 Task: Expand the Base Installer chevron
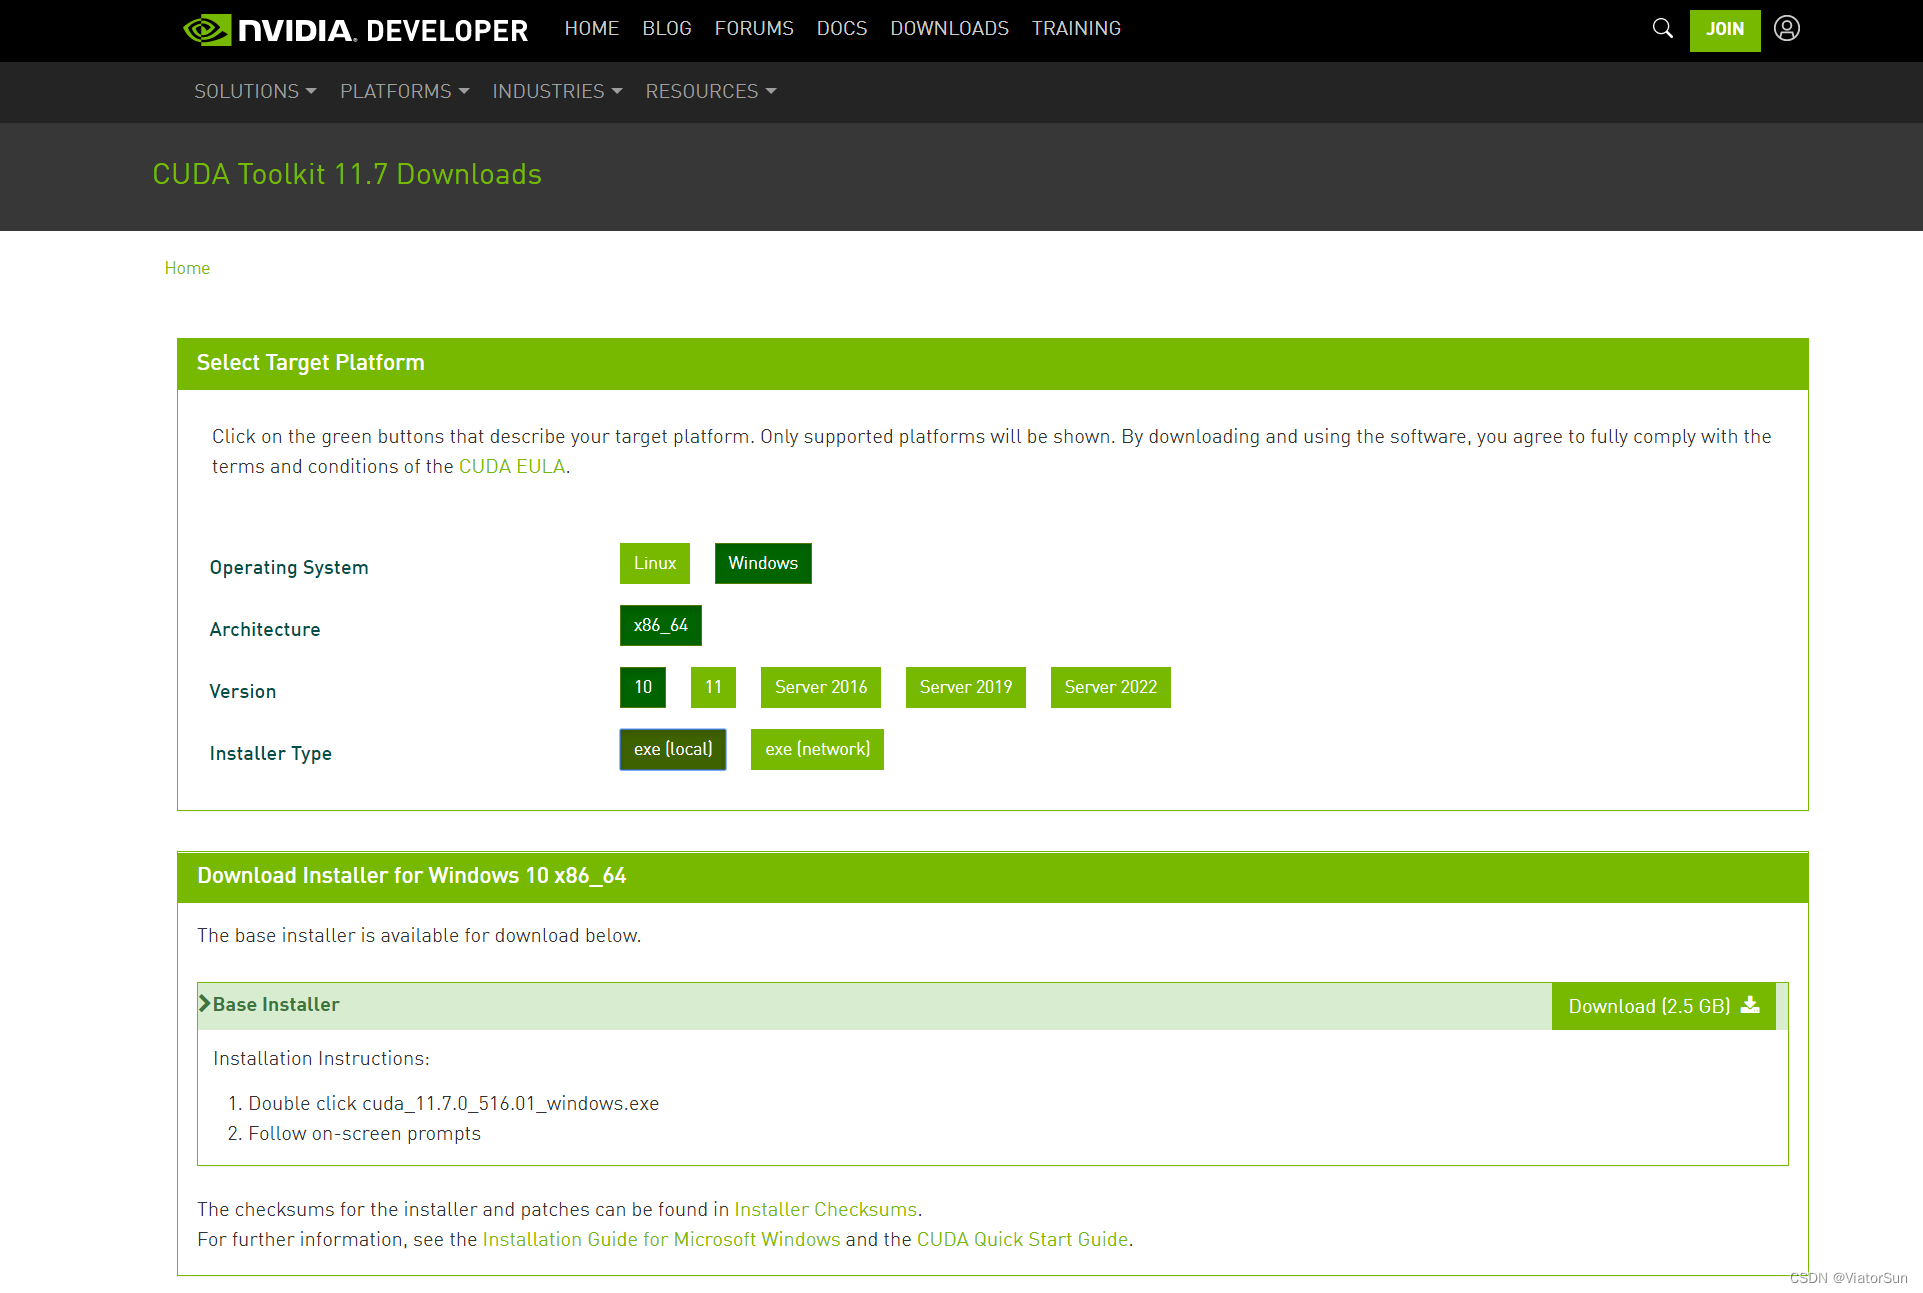point(205,1004)
